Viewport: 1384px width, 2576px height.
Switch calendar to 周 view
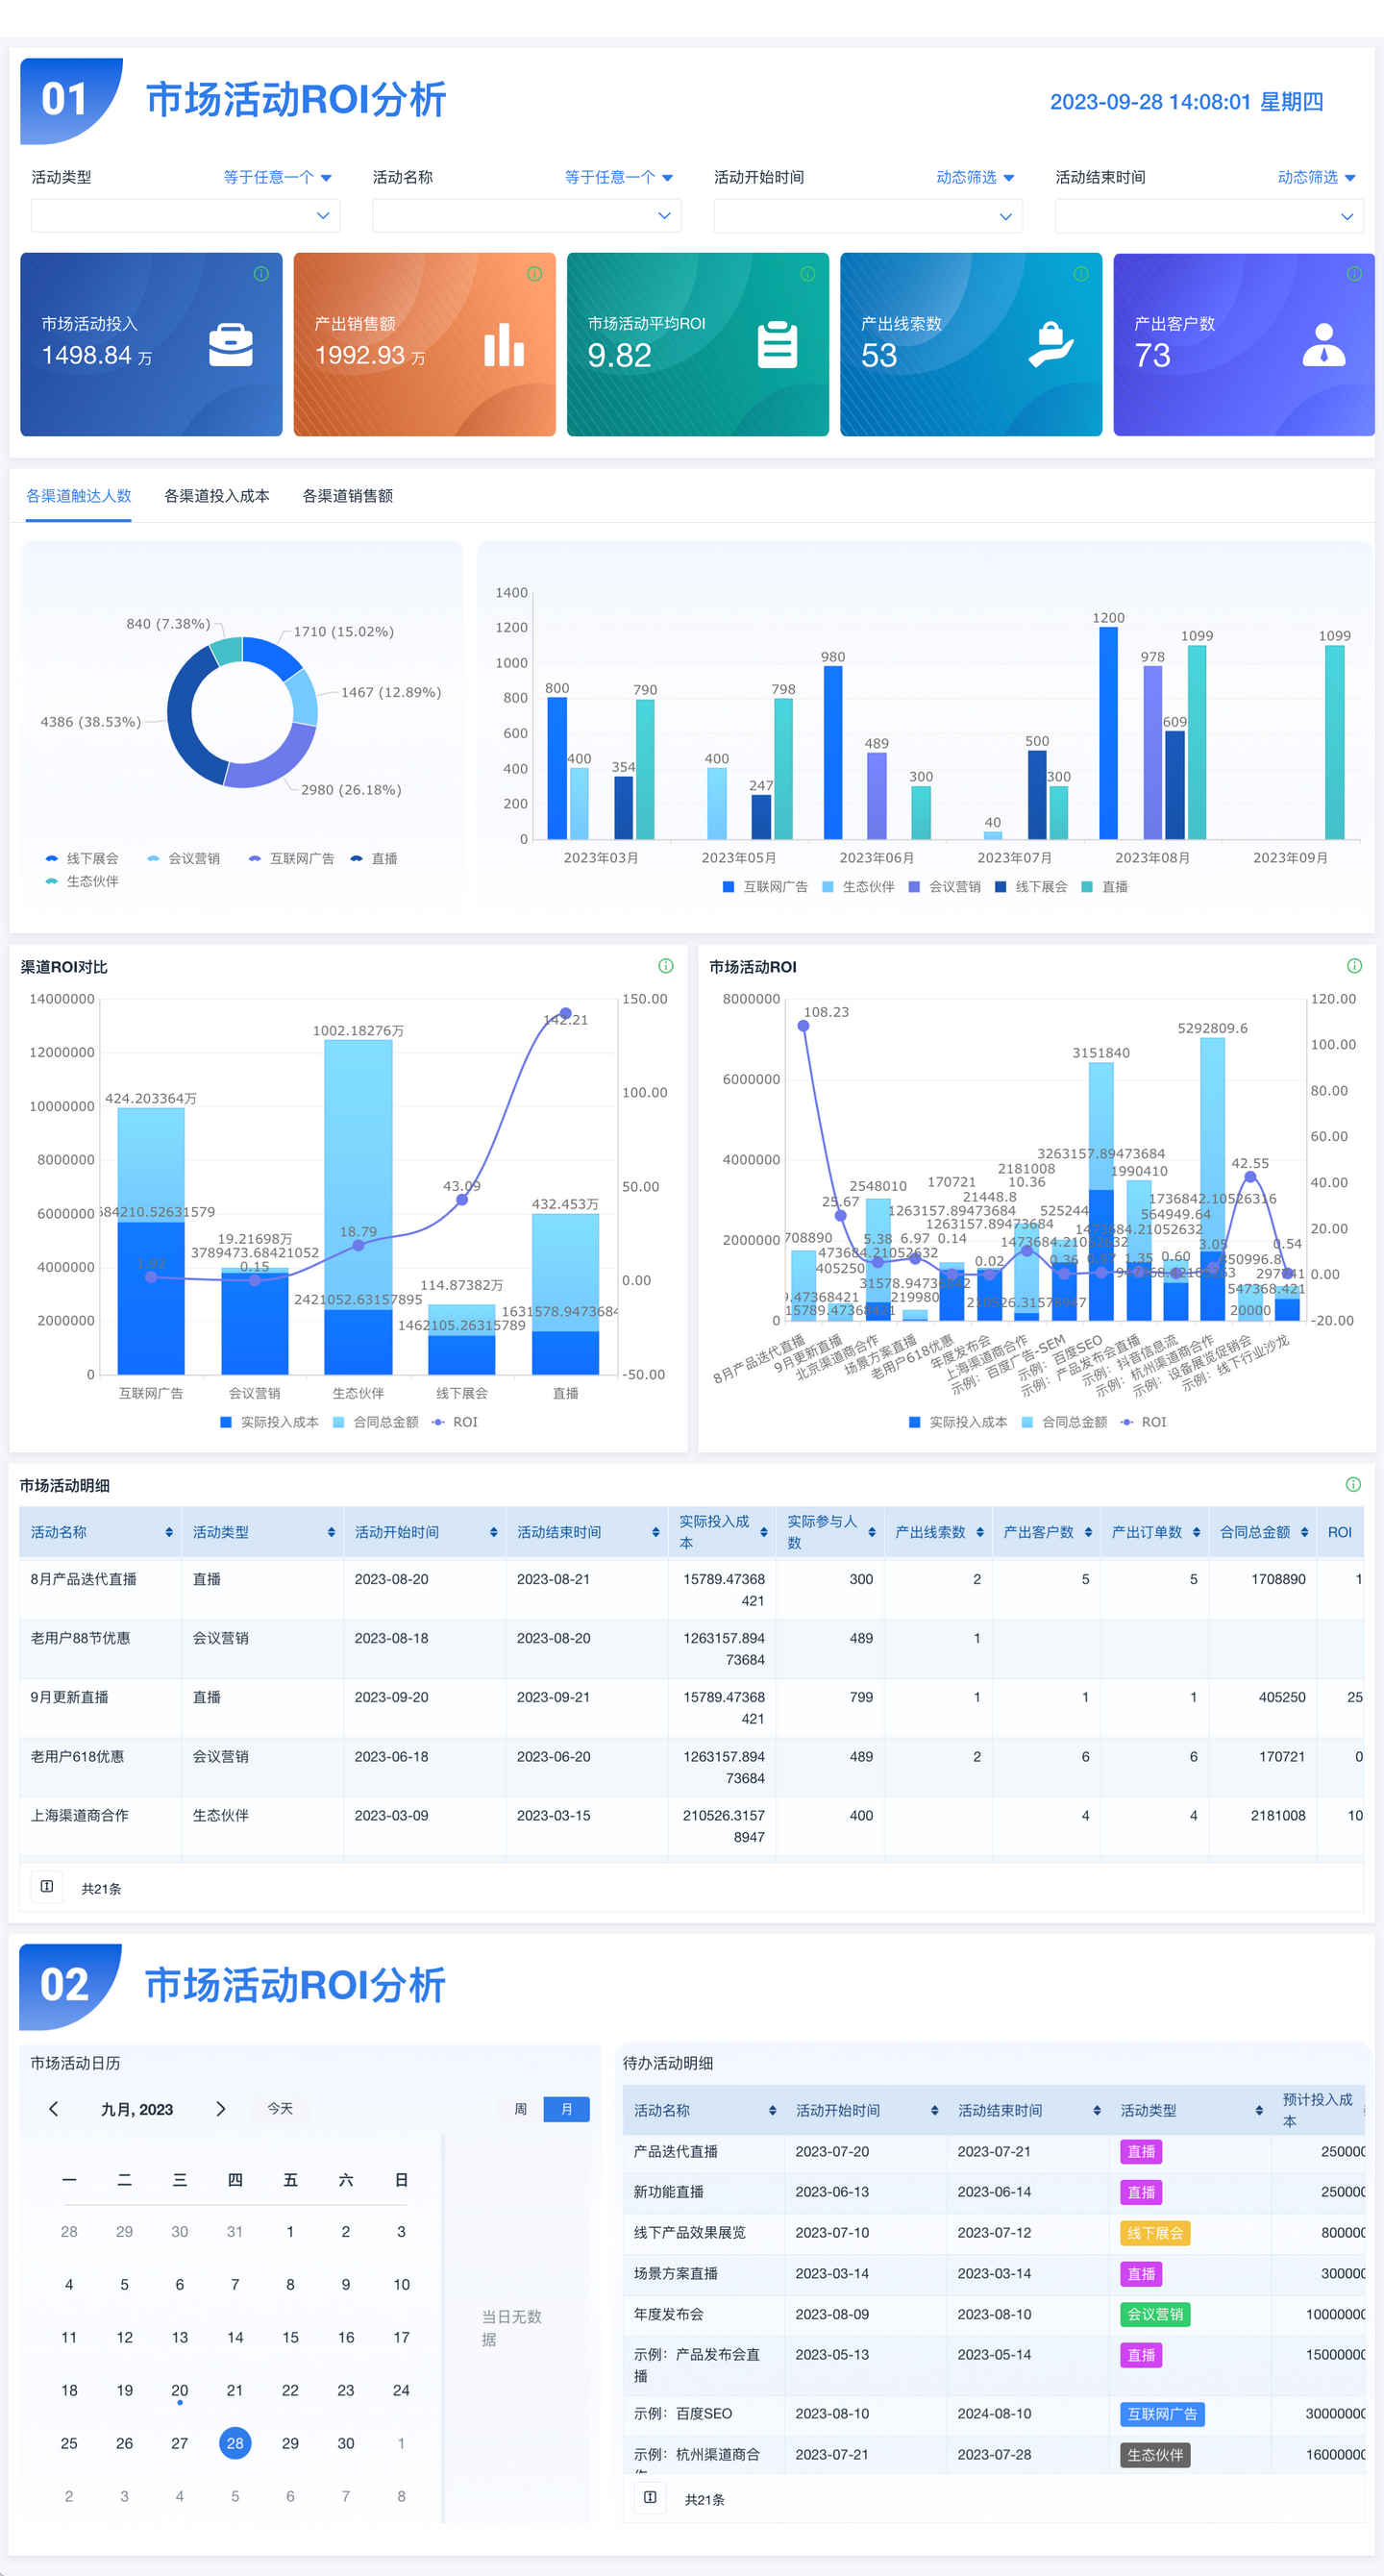[521, 2109]
